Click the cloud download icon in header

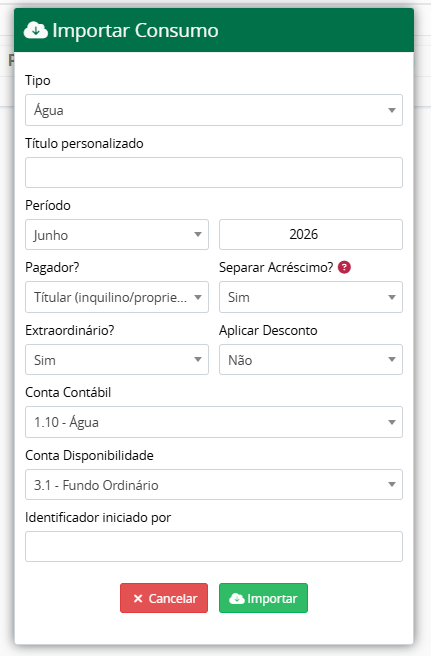click(36, 30)
